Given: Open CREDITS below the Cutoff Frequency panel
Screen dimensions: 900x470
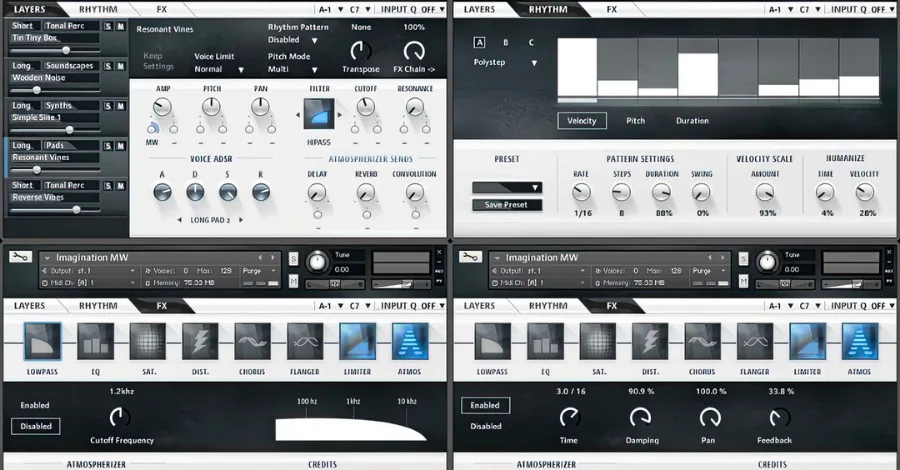Looking at the screenshot, I should point(322,464).
